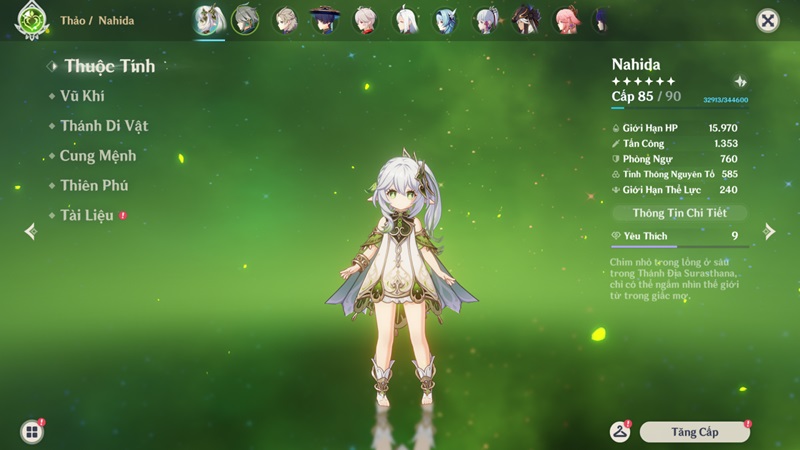The image size is (800, 450).
Task: Switch to the Cung Mệnh section
Action: point(97,156)
